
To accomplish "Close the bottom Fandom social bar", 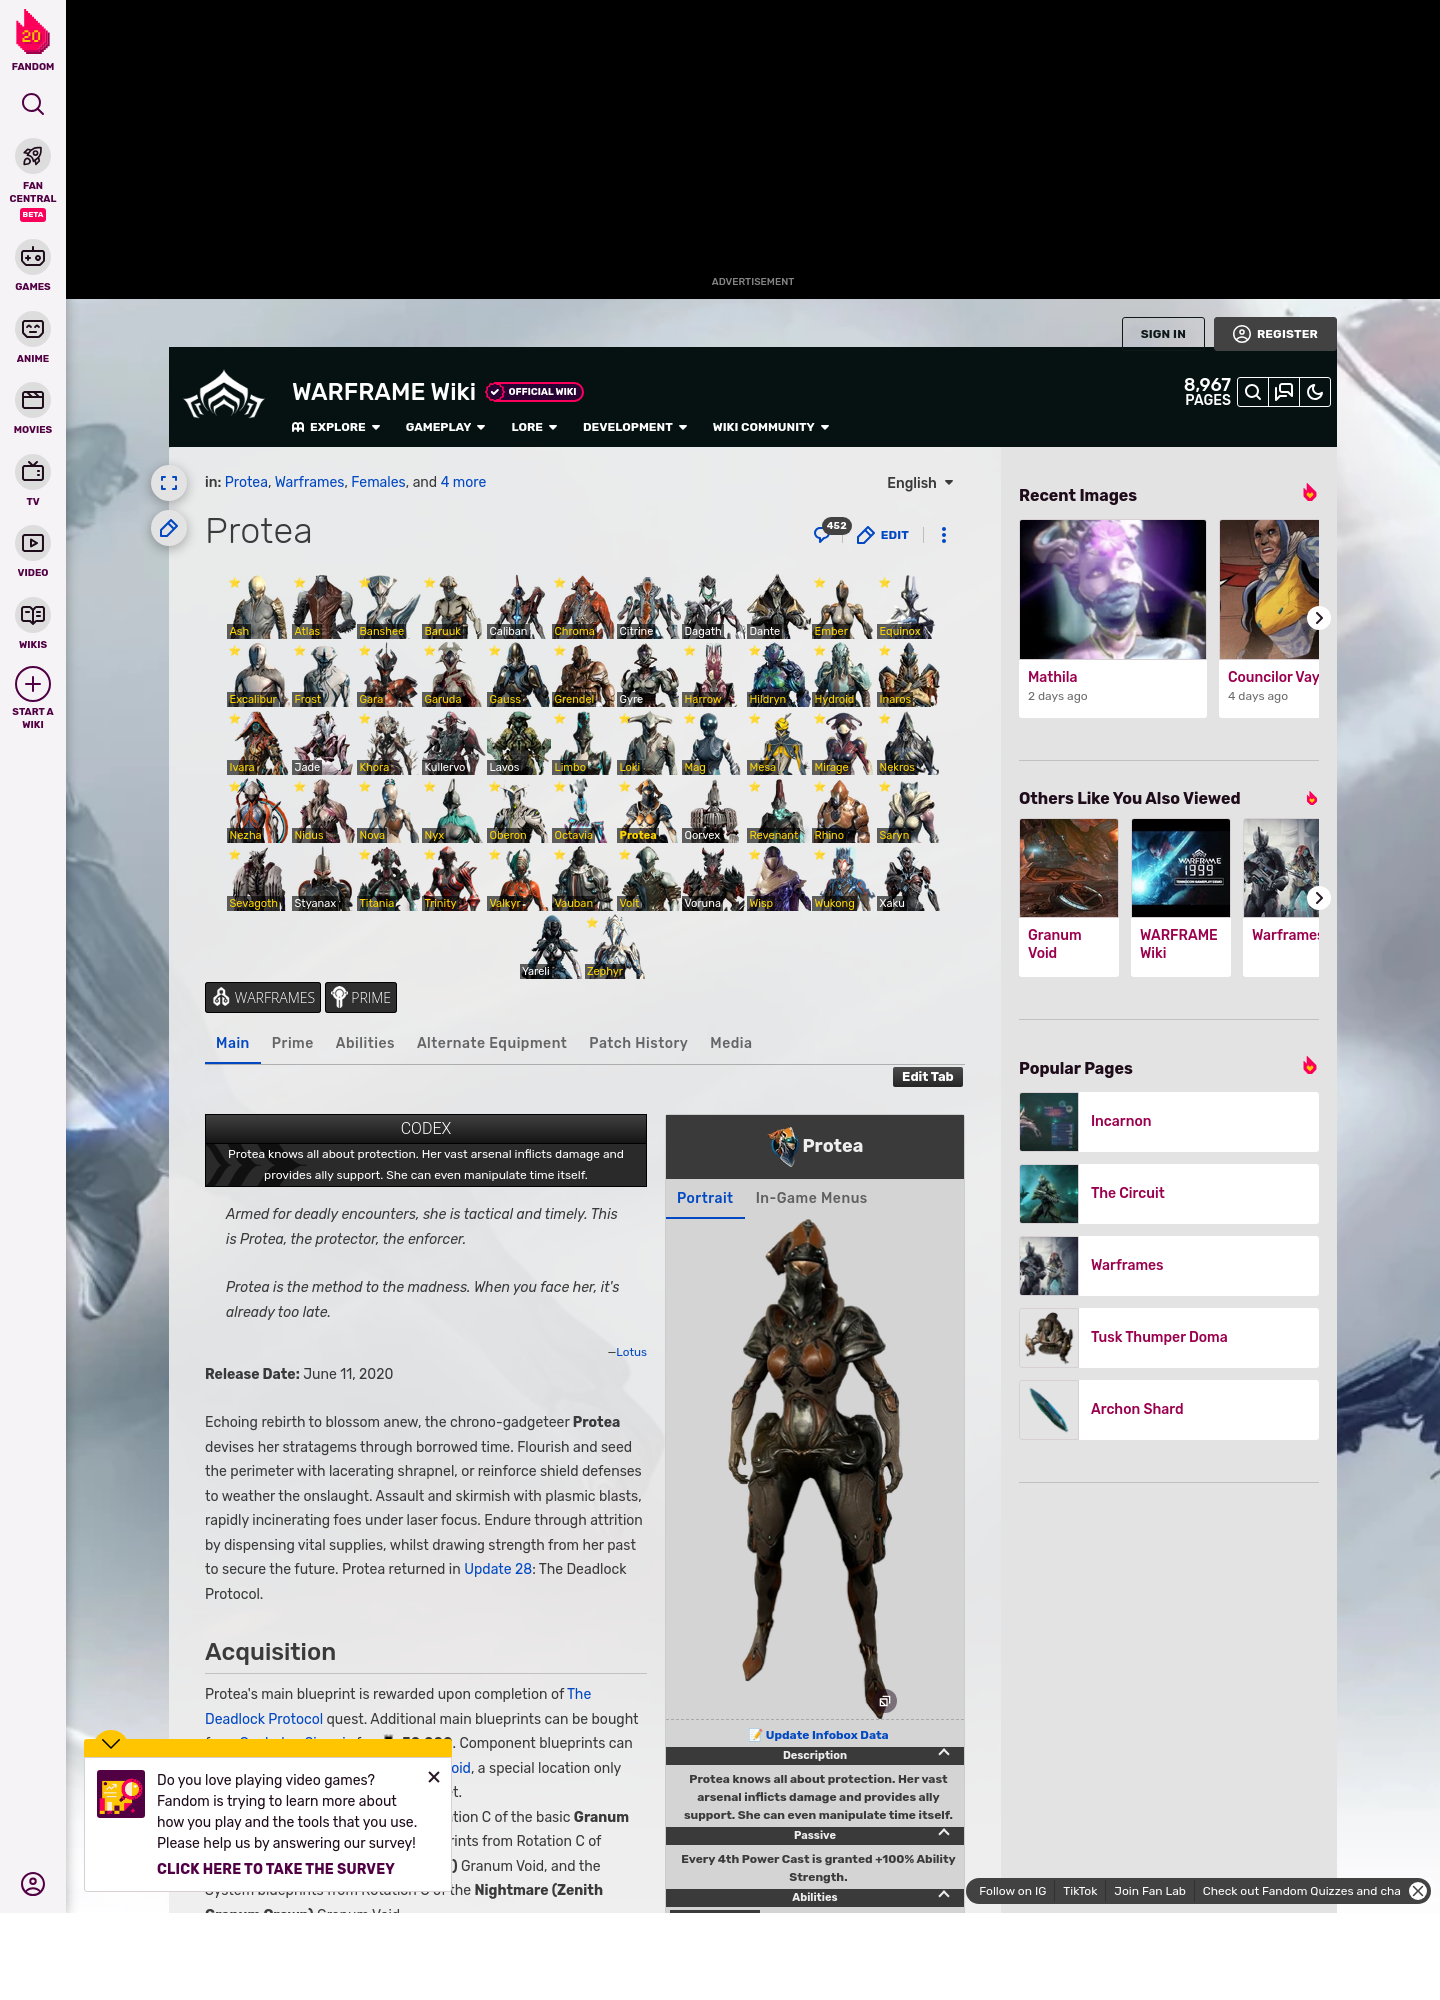I will (x=1418, y=1891).
